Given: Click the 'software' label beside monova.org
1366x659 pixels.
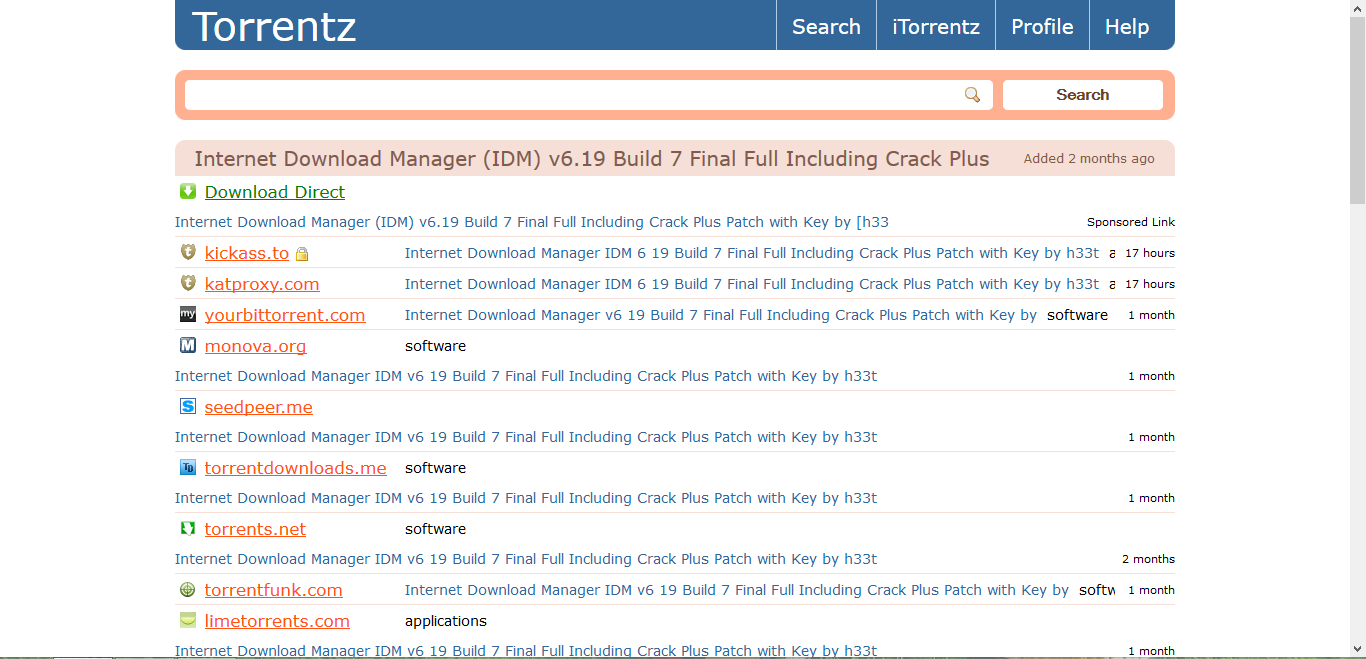Looking at the screenshot, I should (435, 346).
